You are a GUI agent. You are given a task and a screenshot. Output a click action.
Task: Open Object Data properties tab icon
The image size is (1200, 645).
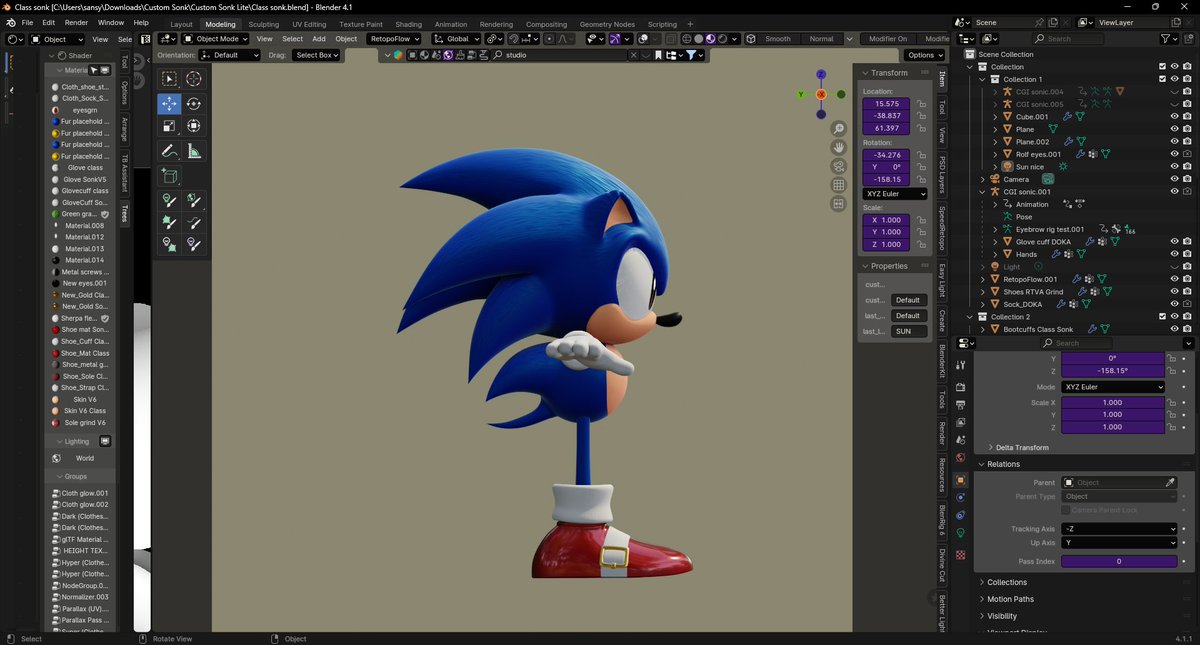[960, 533]
